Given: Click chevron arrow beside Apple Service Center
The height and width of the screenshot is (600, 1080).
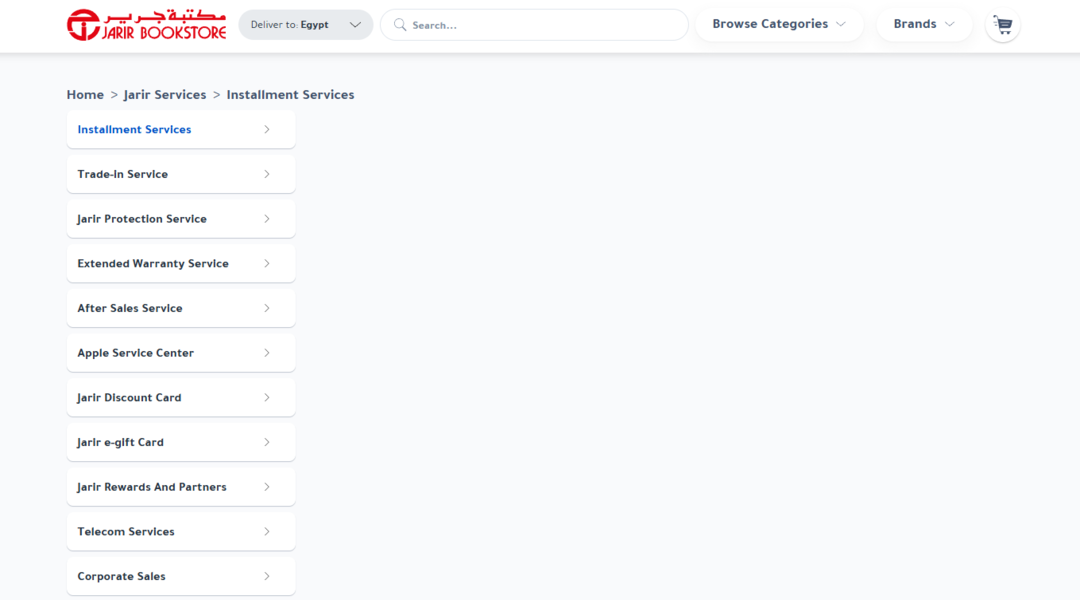Looking at the screenshot, I should point(267,353).
